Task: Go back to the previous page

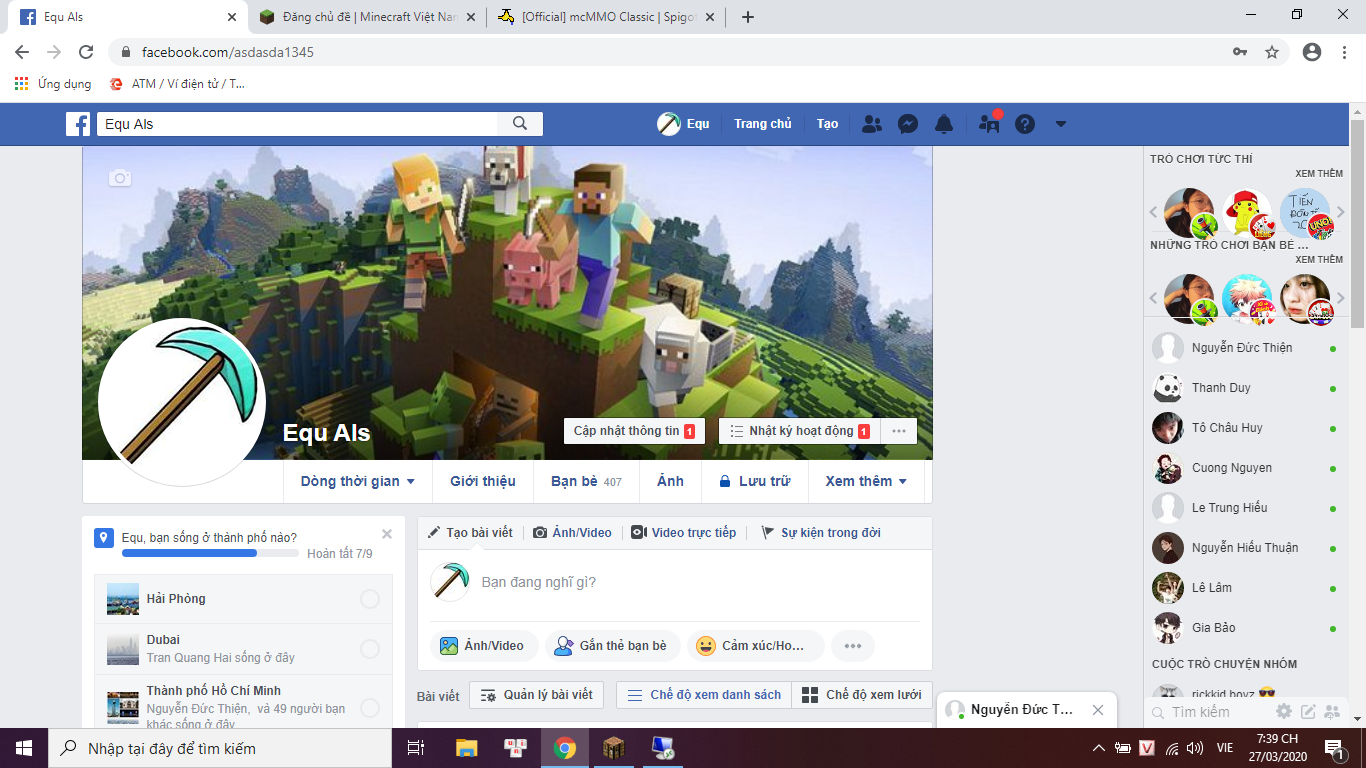Action: [x=22, y=52]
